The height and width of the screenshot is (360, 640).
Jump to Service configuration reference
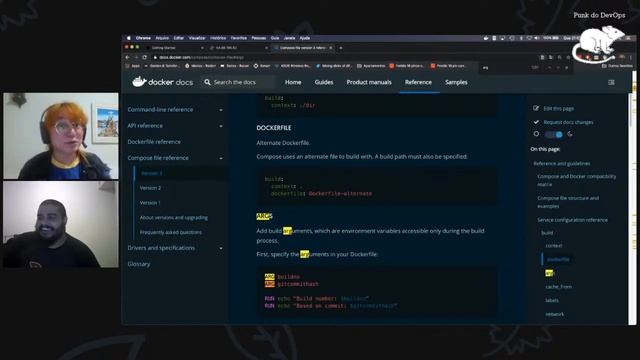click(572, 220)
